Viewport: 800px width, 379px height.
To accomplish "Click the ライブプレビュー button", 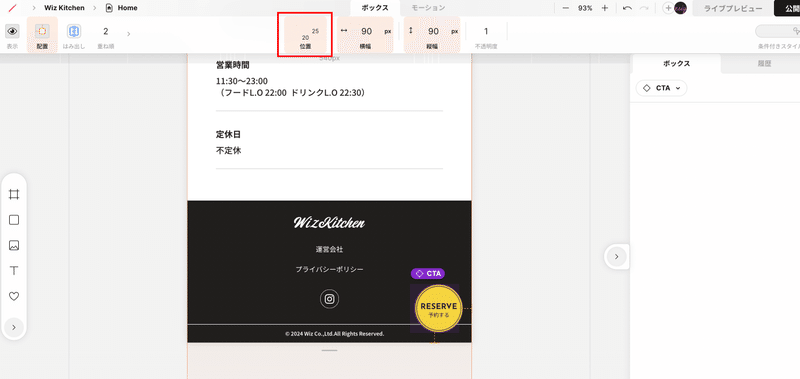I will click(733, 8).
